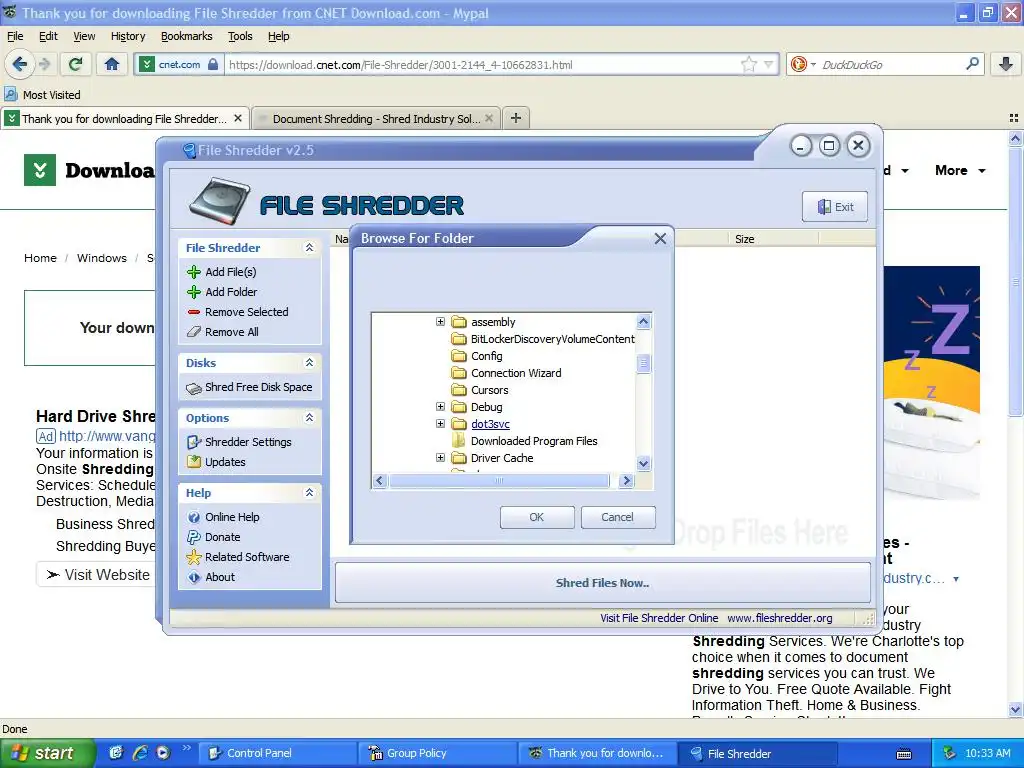The width and height of the screenshot is (1024, 768).
Task: Open the www.fileshredder.org link
Action: 780,618
